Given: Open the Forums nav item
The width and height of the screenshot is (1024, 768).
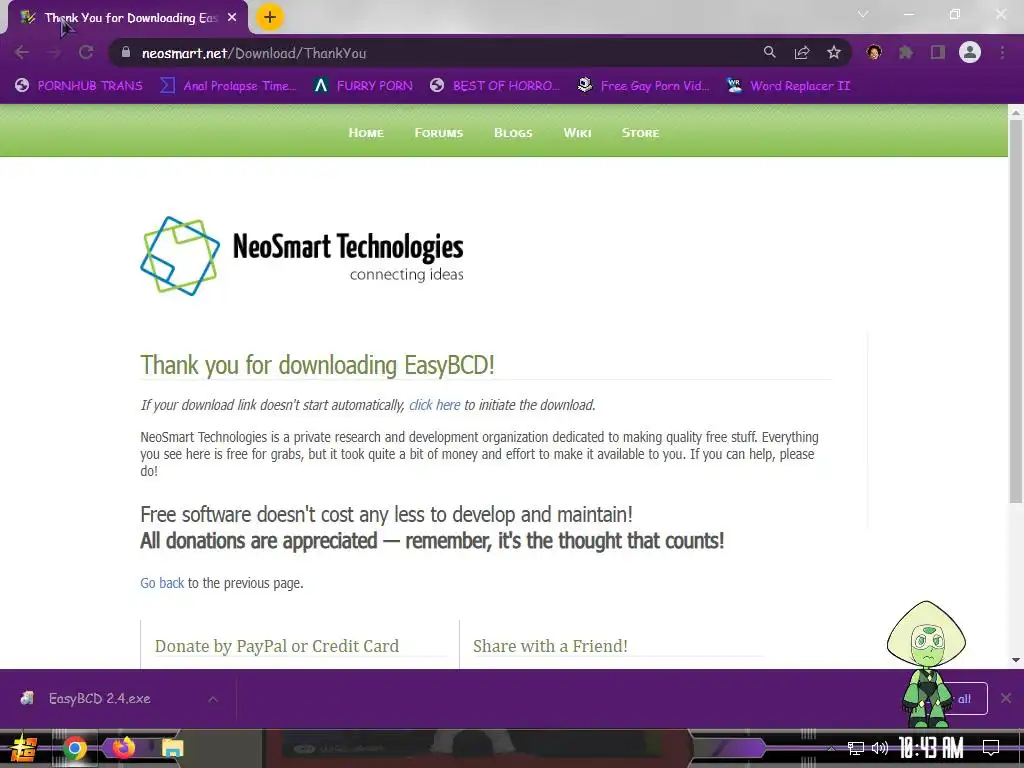Looking at the screenshot, I should [x=438, y=133].
